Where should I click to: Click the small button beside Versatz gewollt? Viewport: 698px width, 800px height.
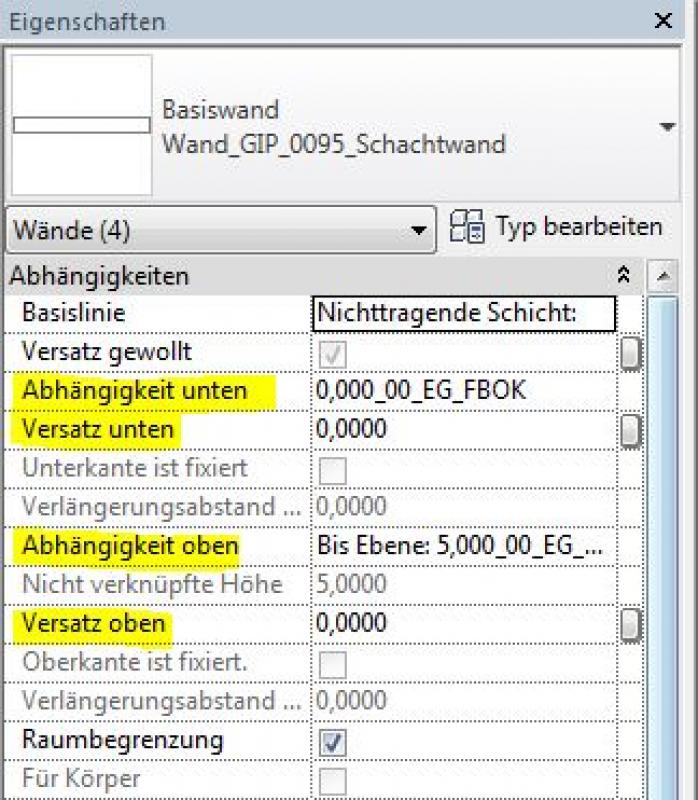[x=630, y=353]
